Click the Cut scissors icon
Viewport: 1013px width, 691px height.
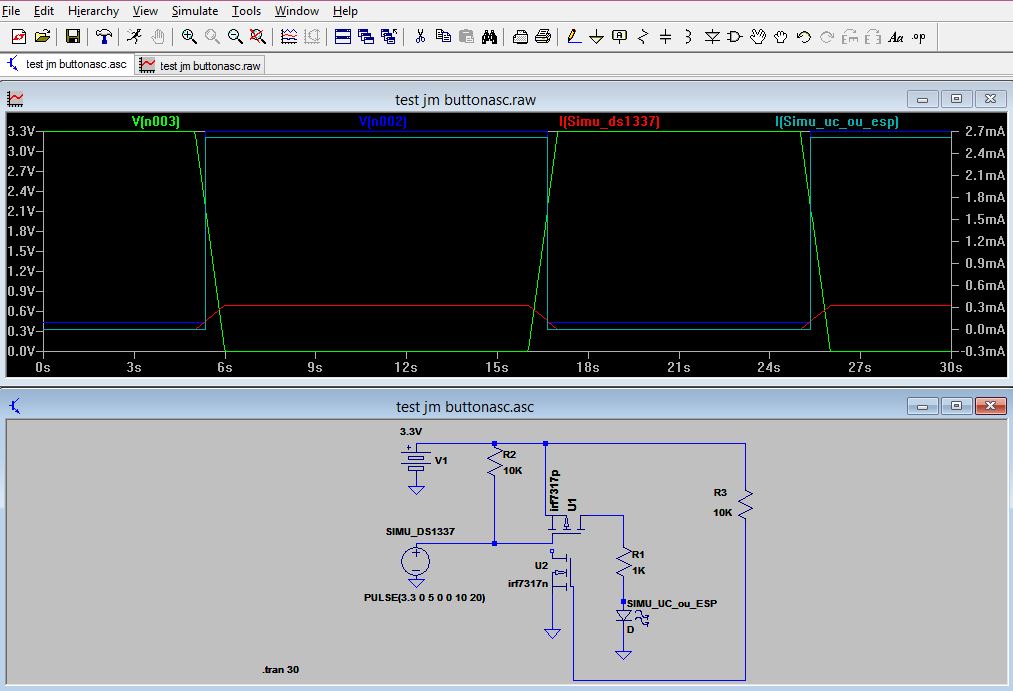tap(420, 37)
